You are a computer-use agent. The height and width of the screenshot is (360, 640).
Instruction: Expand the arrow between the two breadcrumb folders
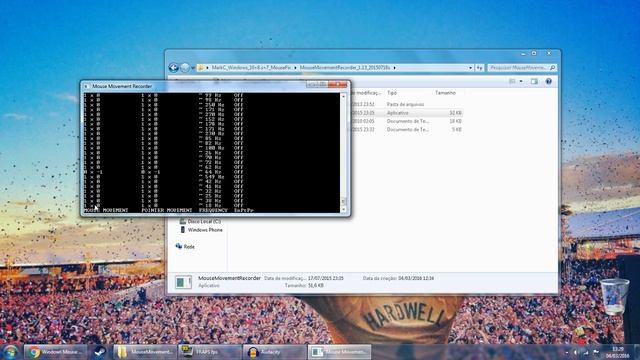pyautogui.click(x=296, y=68)
